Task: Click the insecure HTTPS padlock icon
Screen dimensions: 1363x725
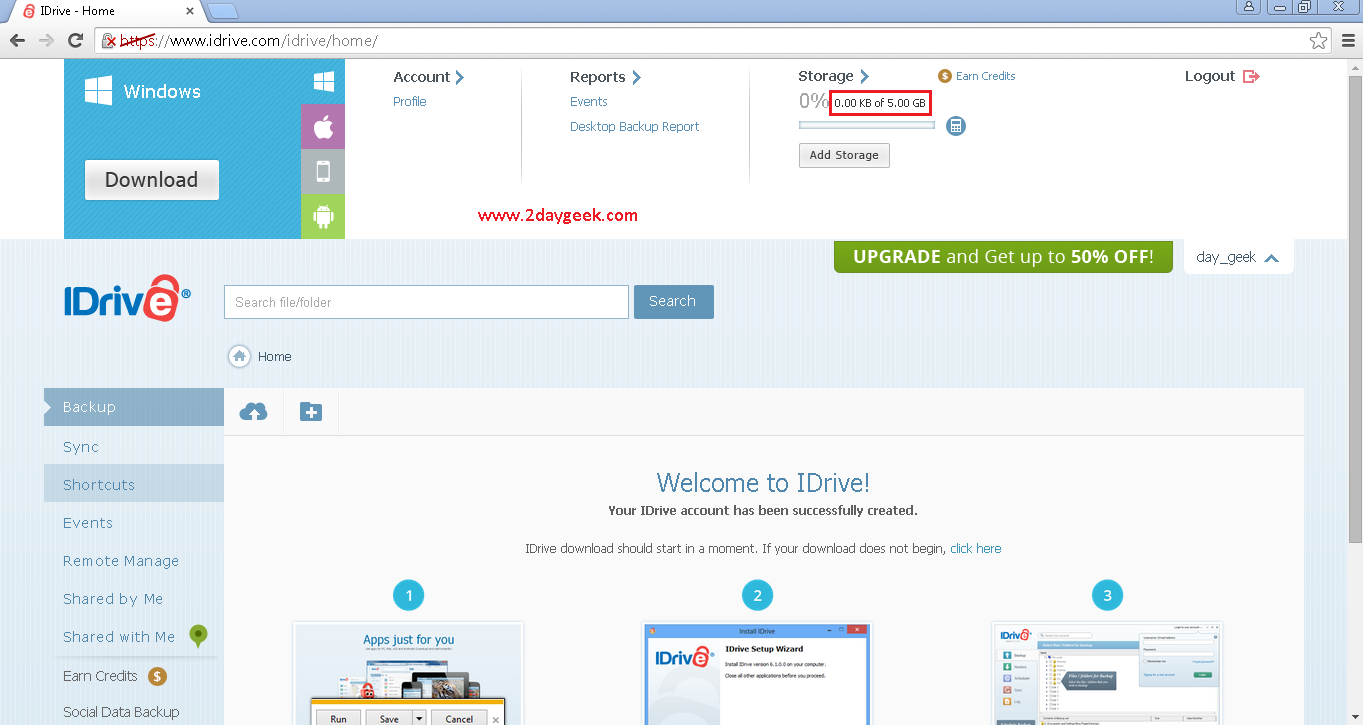Action: pyautogui.click(x=109, y=41)
